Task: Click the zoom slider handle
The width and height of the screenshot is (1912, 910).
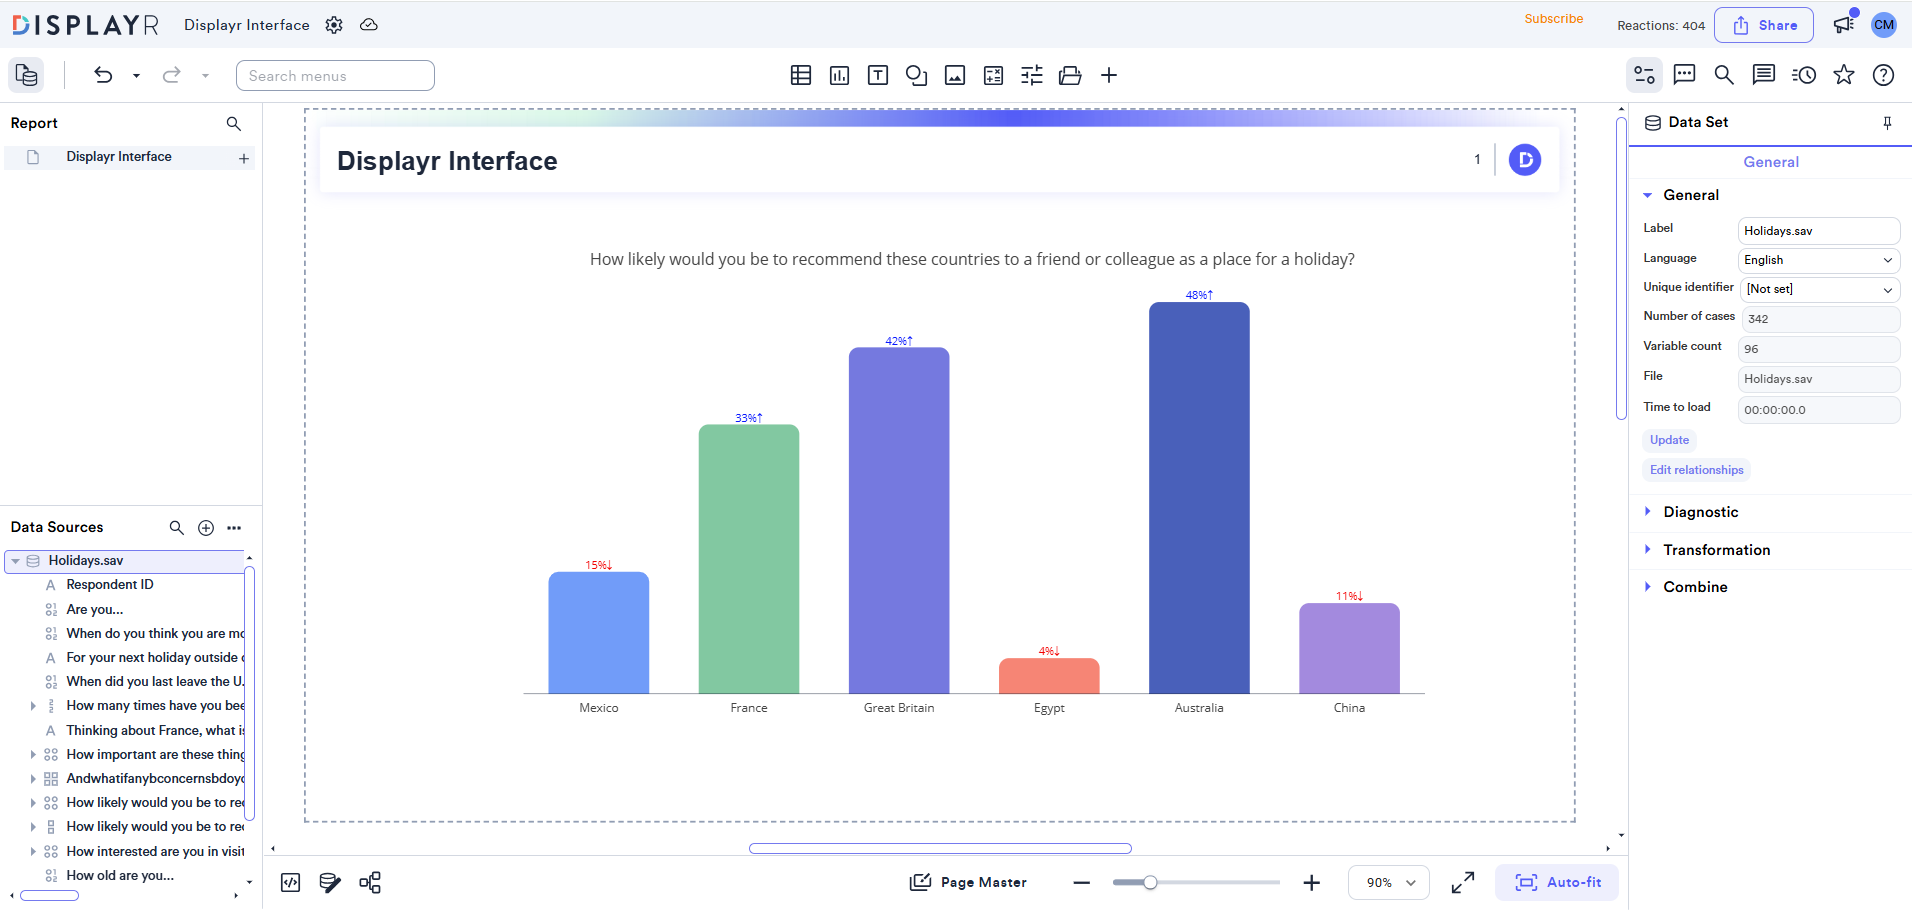Action: [1150, 883]
